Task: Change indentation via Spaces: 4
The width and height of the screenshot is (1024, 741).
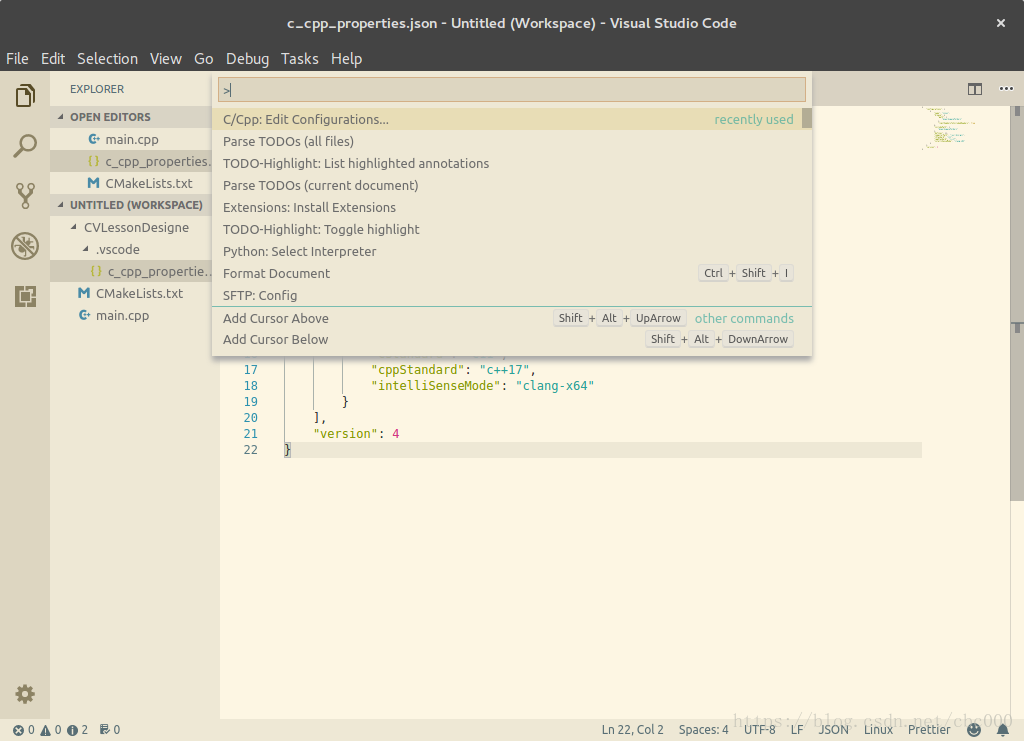Action: point(703,730)
